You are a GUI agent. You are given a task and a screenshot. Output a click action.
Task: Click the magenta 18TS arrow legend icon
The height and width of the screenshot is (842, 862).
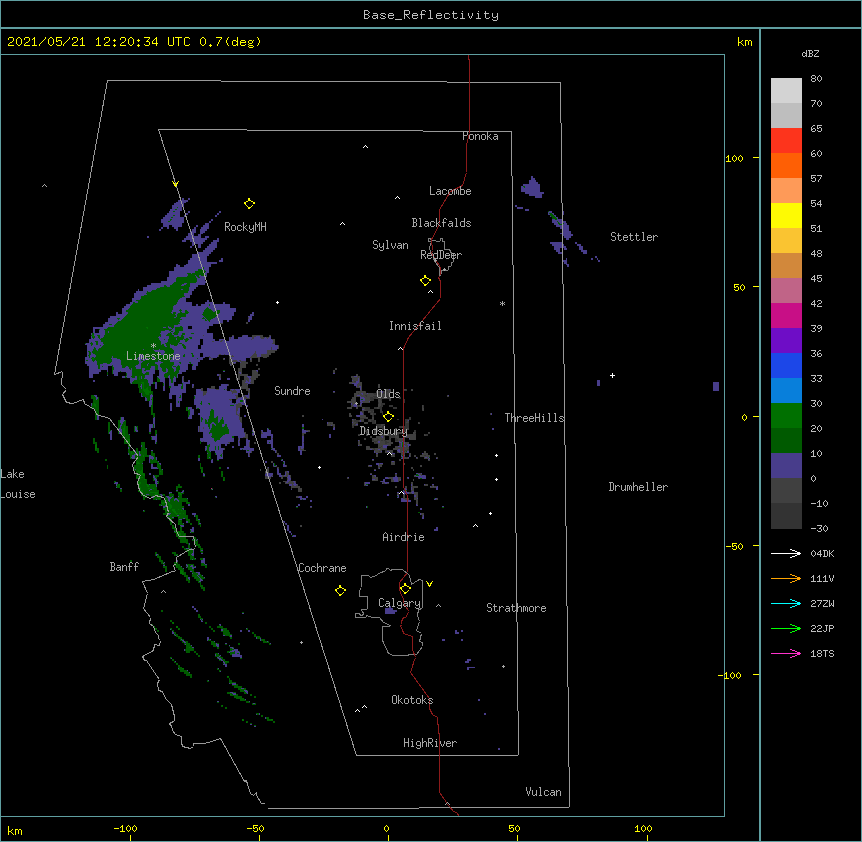coord(786,653)
